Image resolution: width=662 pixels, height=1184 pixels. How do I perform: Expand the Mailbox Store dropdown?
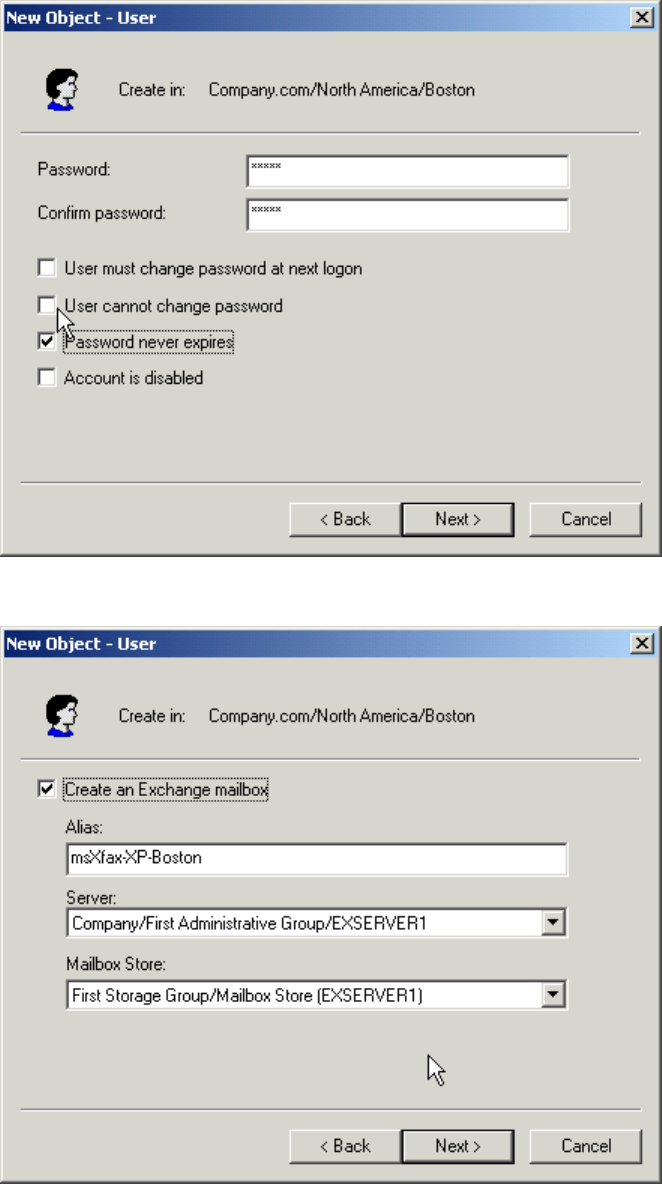(x=554, y=995)
